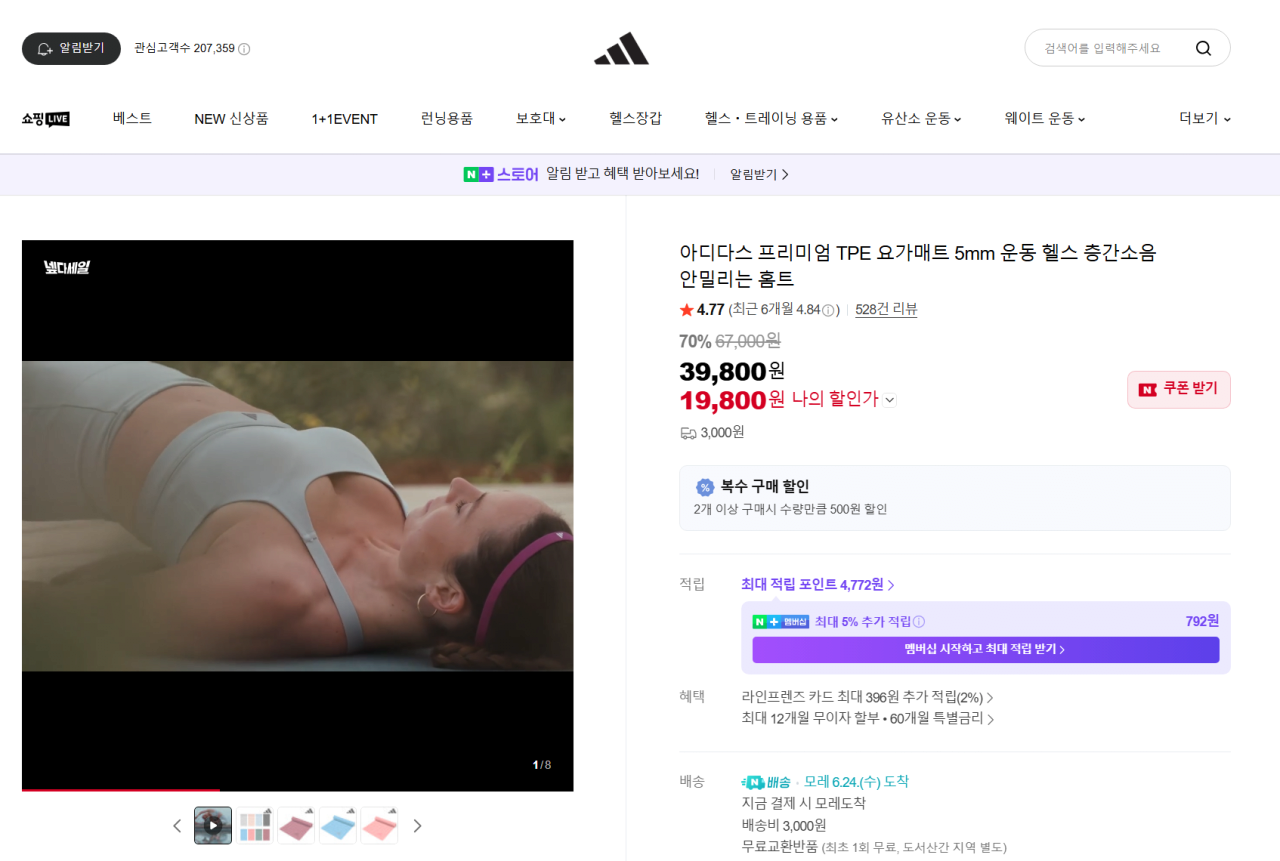
Task: Open the 헬스장갑 category
Action: [x=635, y=119]
